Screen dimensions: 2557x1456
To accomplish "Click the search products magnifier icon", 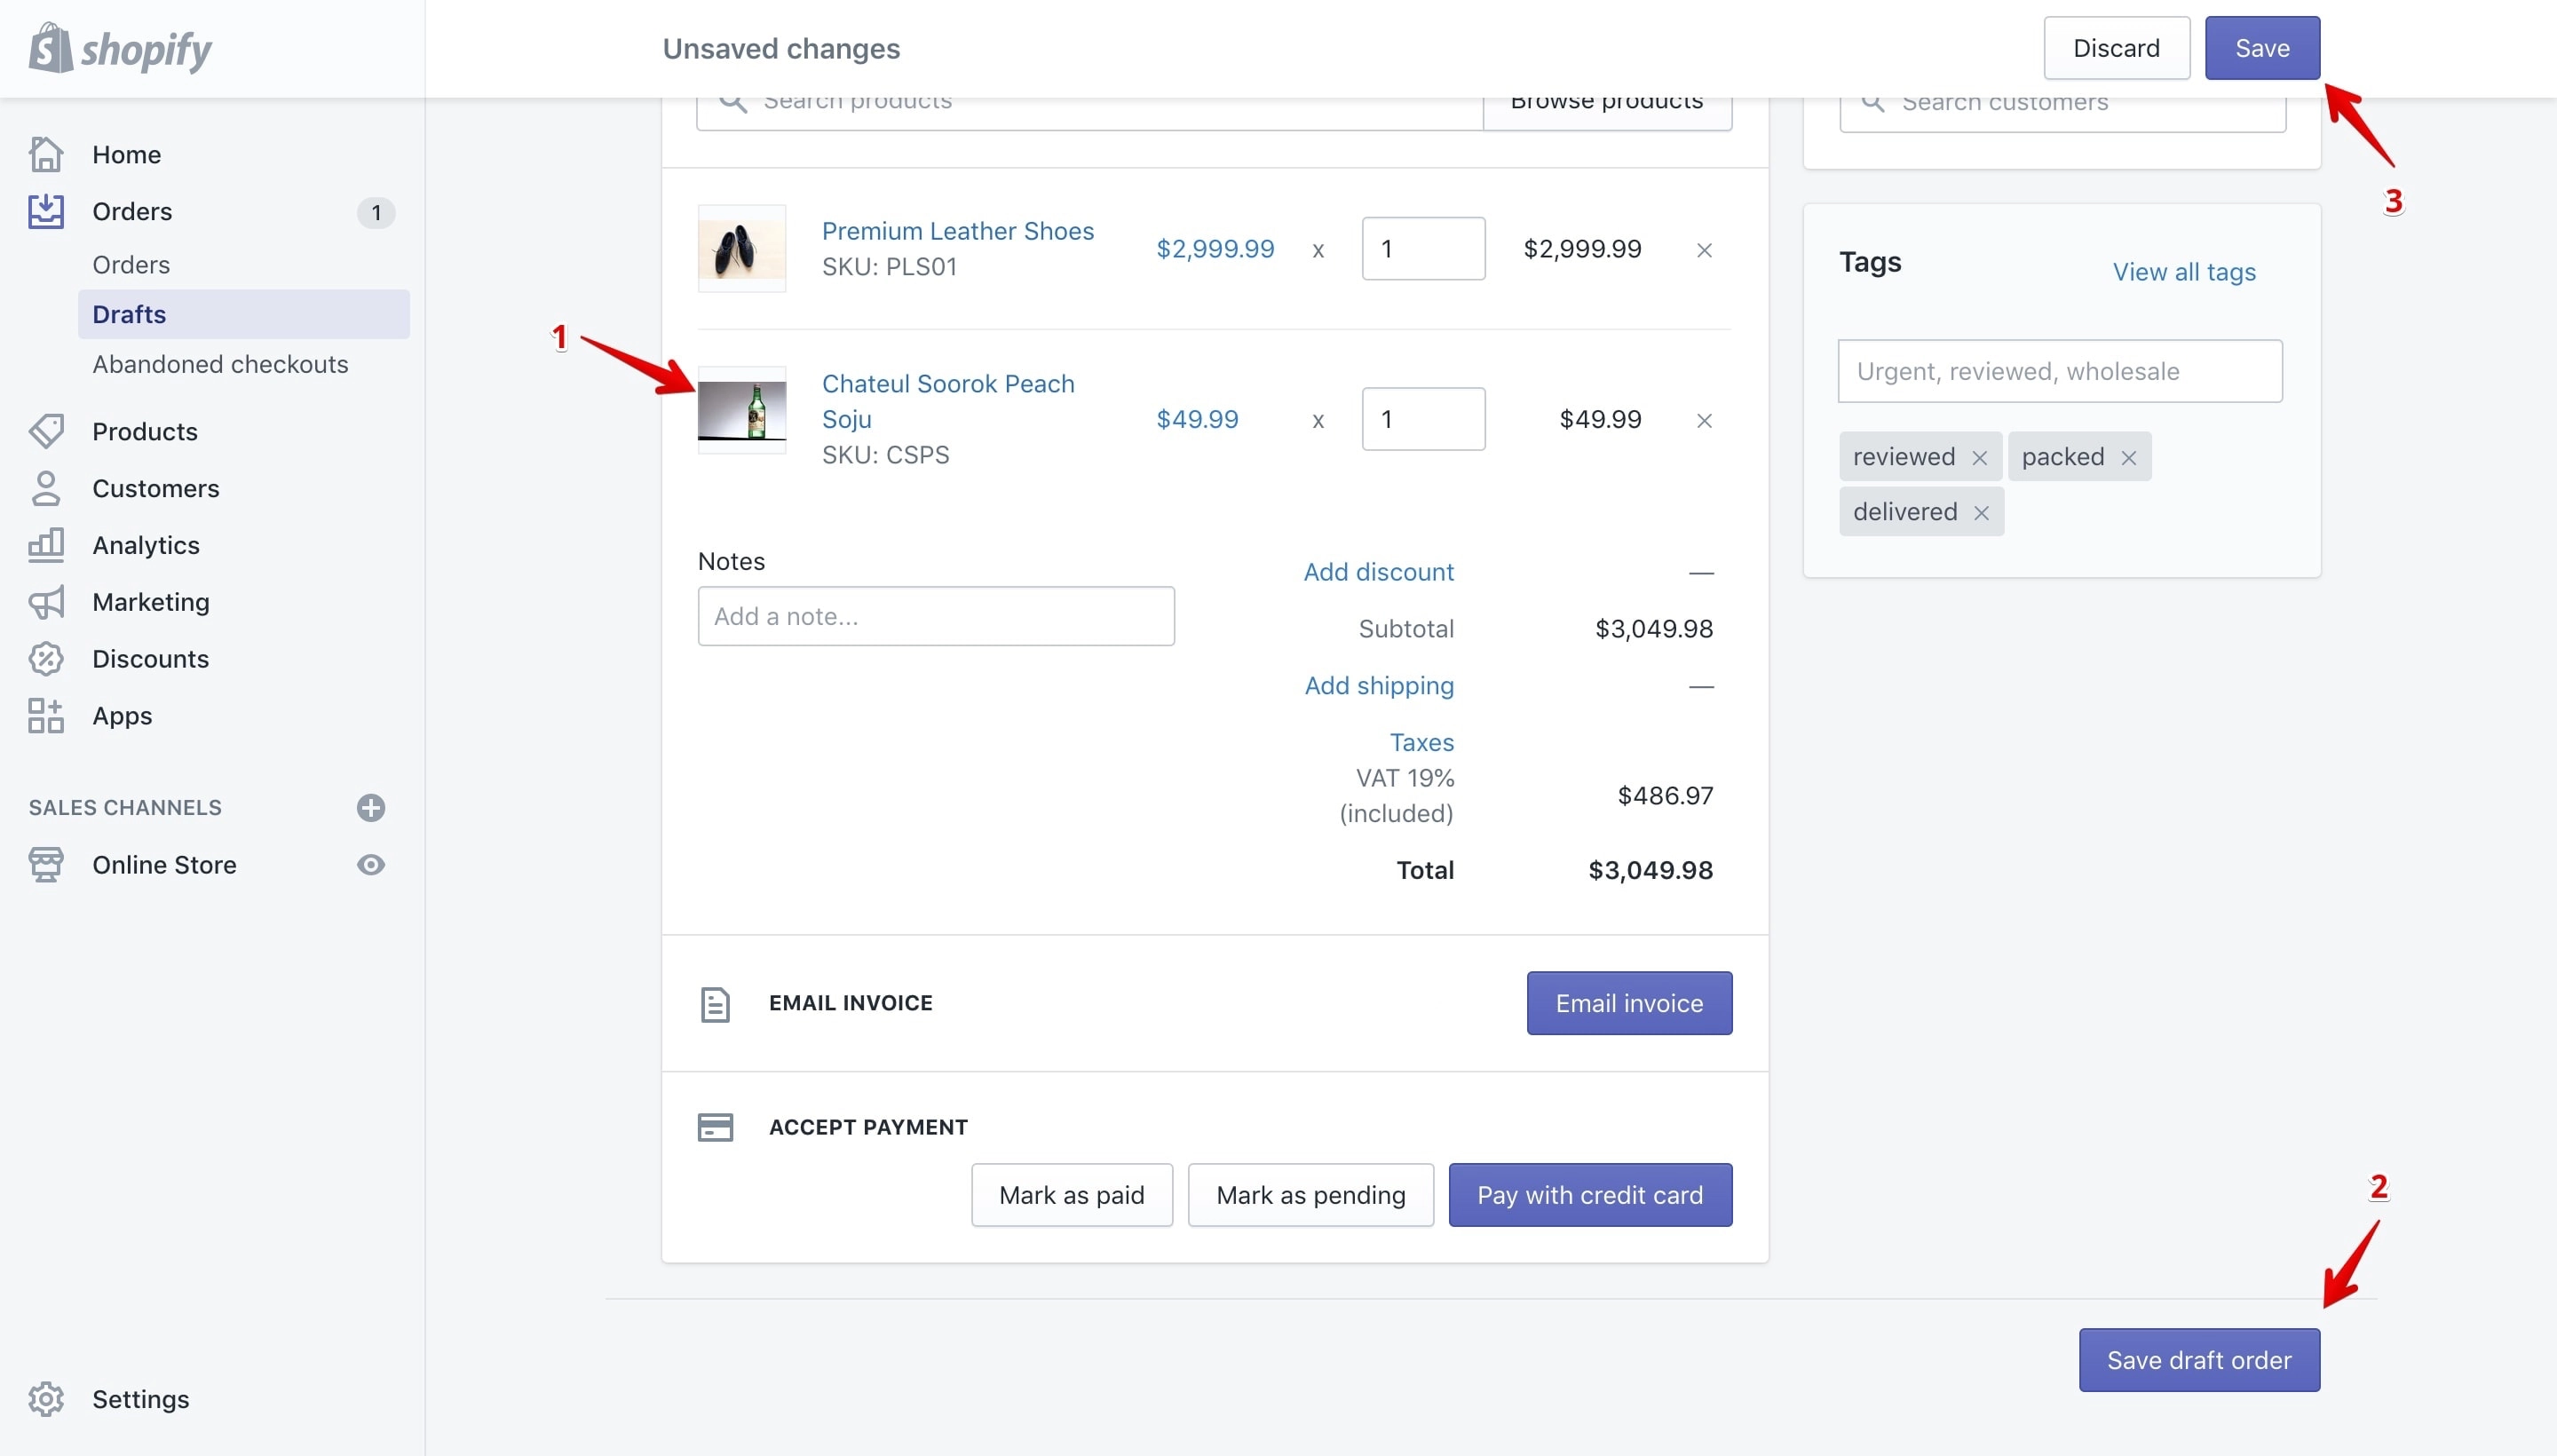I will click(733, 102).
